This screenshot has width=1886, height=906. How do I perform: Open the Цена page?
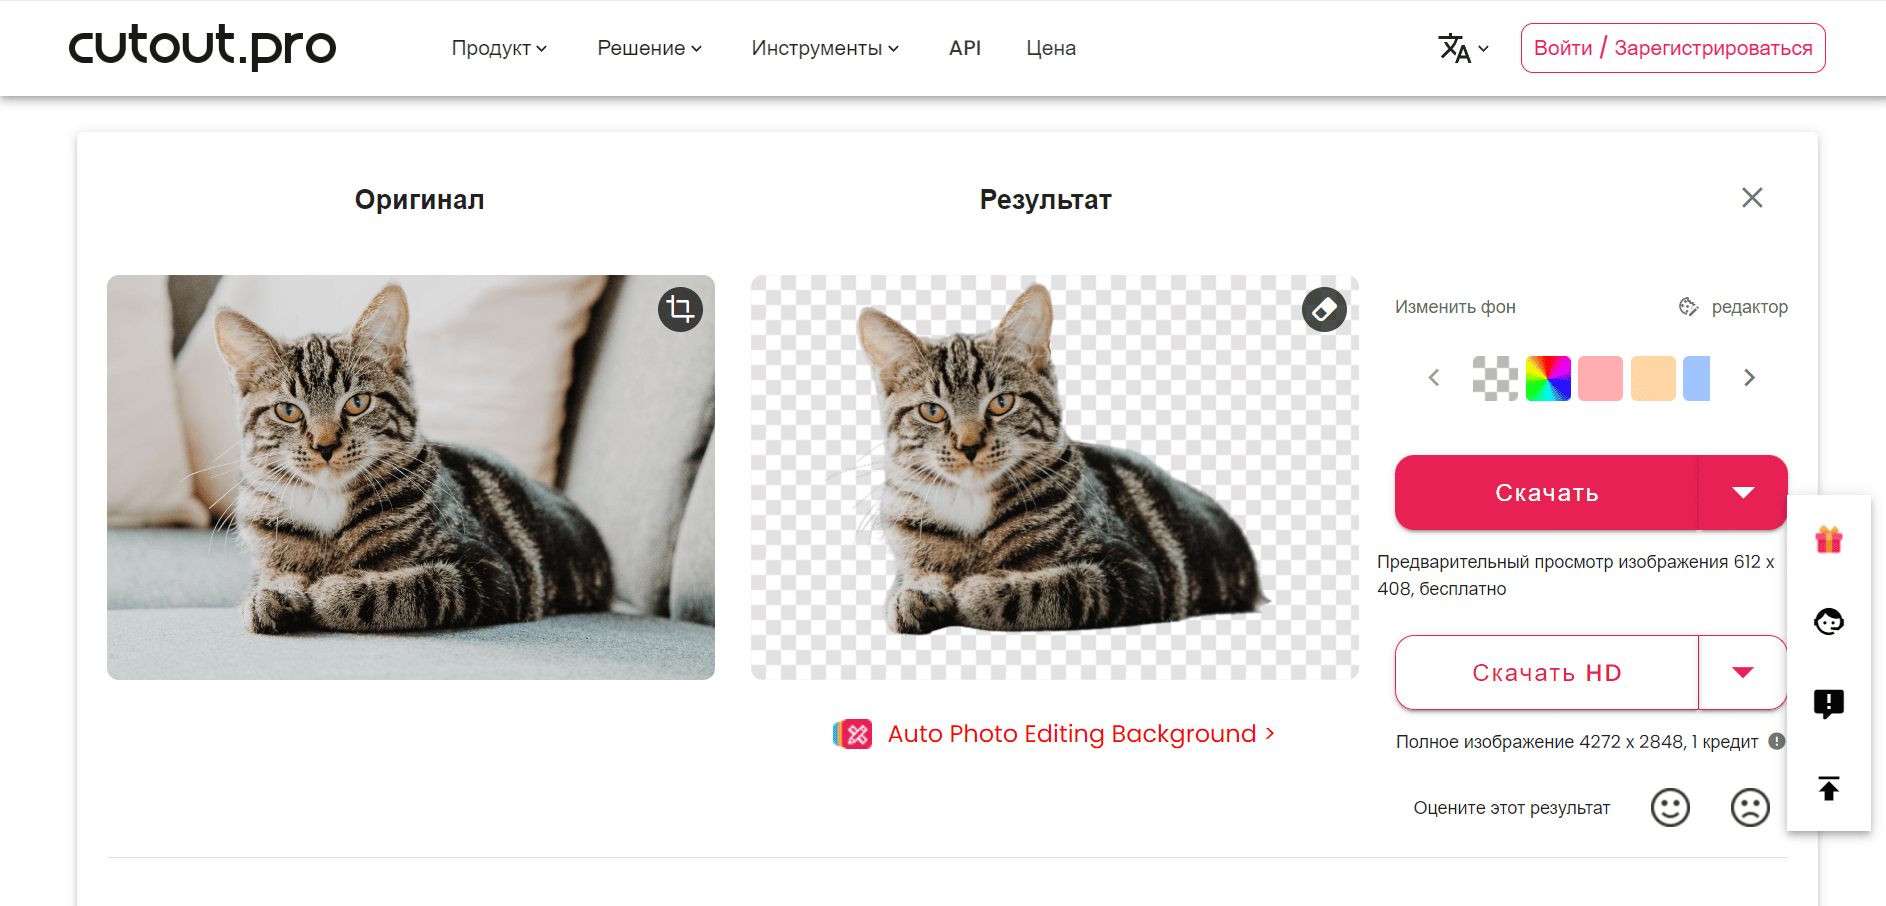pos(1050,48)
